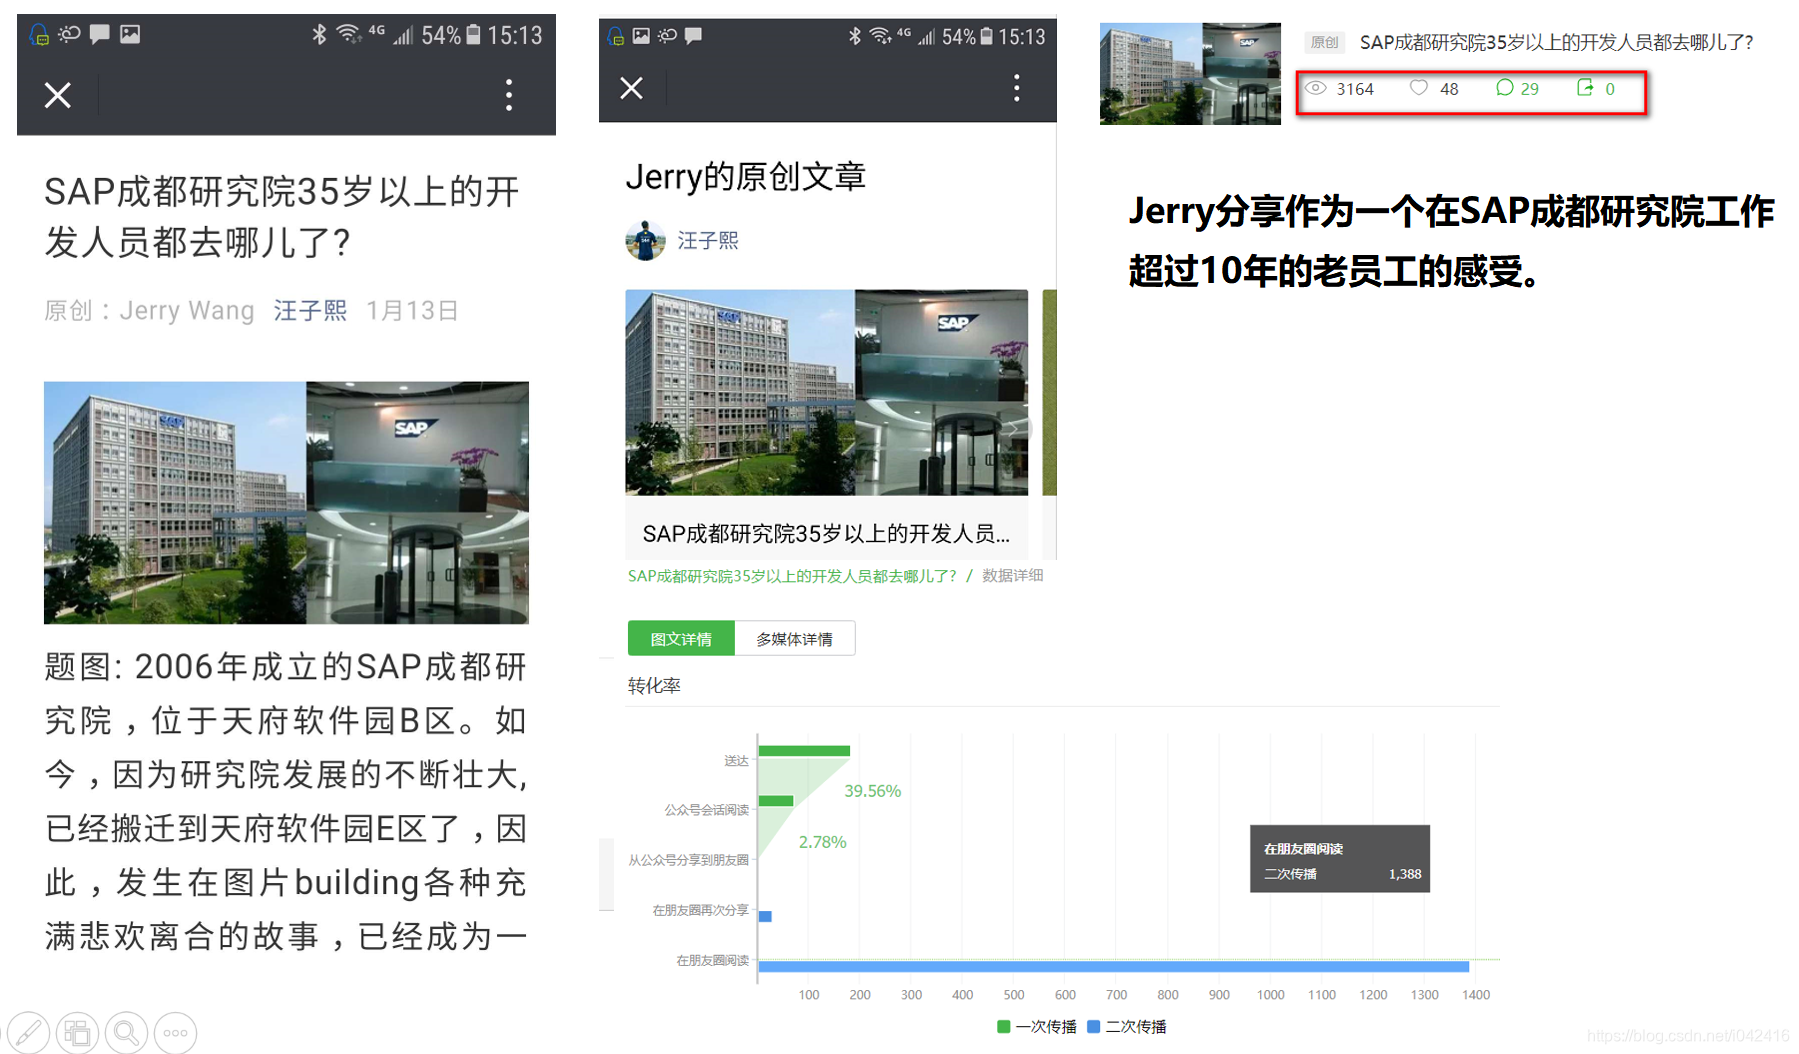Image resolution: width=1799 pixels, height=1054 pixels.
Task: Click the 汪子熙 avatar picture
Action: (645, 241)
